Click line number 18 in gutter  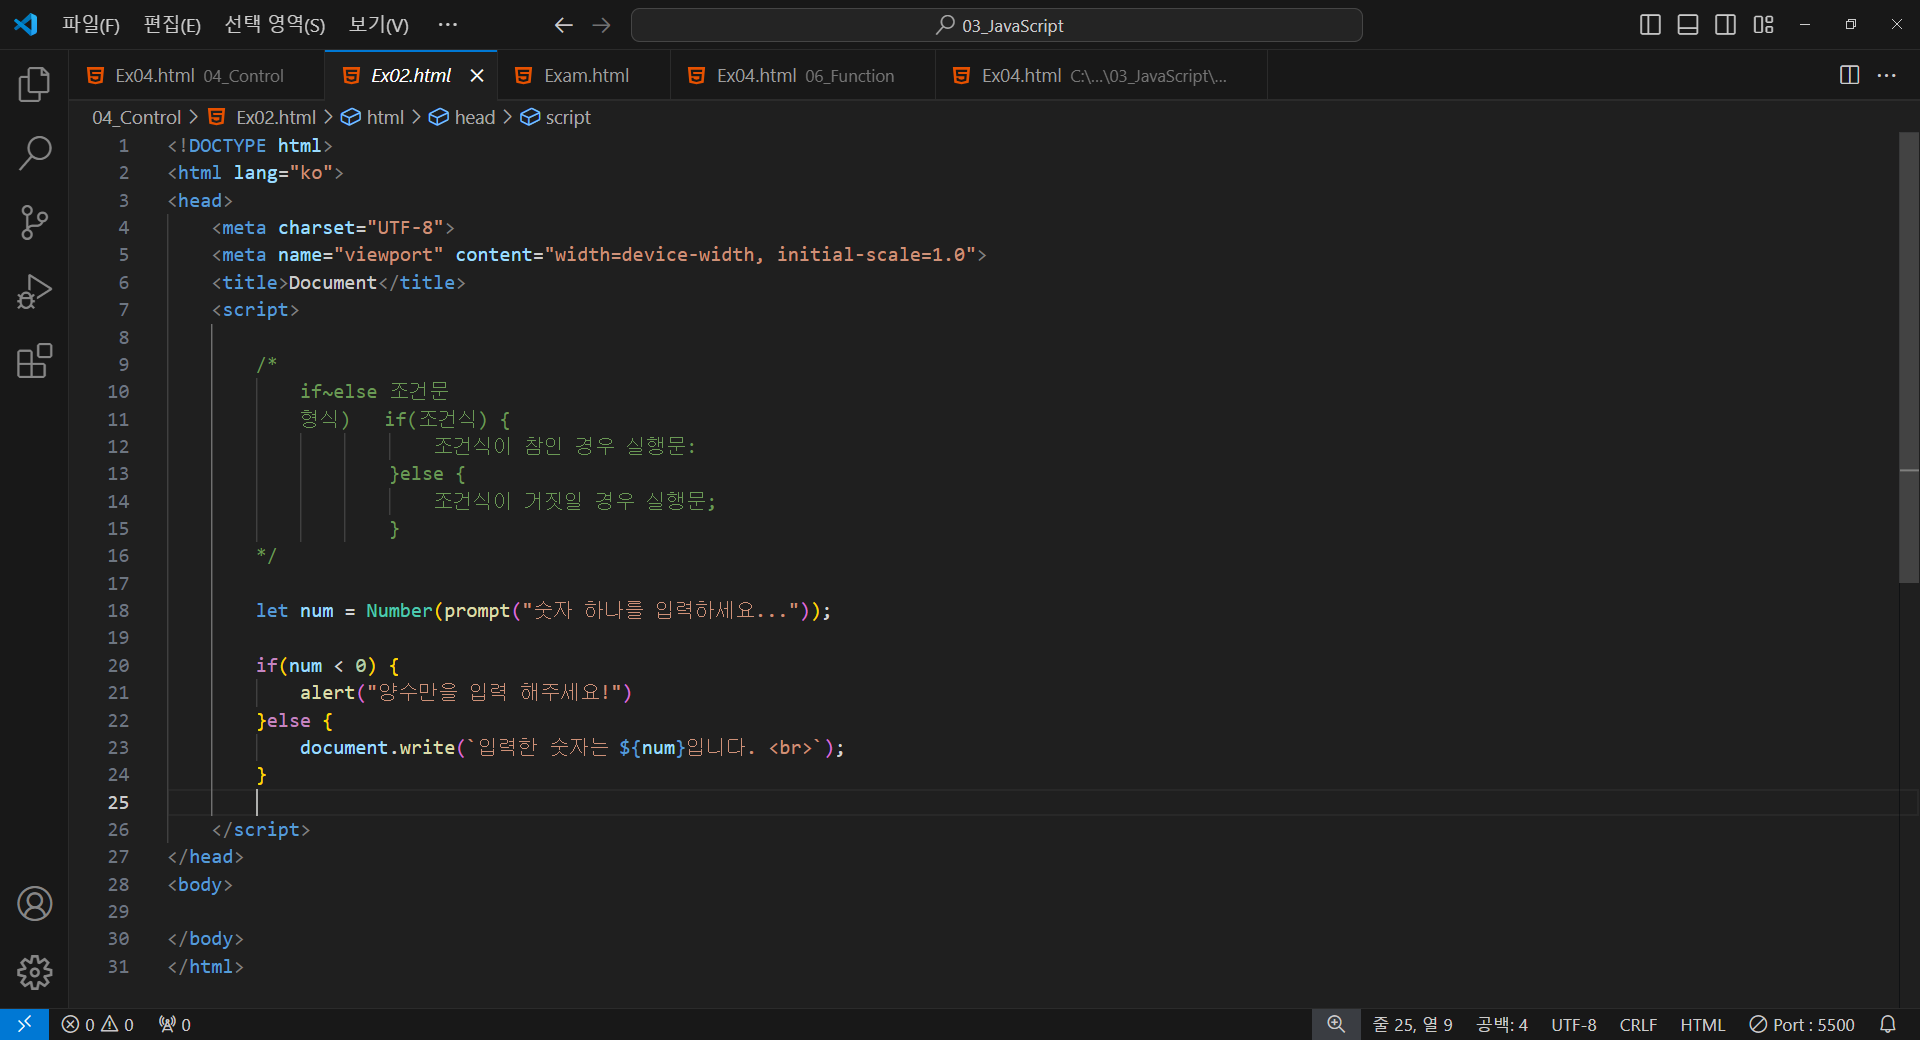[118, 610]
